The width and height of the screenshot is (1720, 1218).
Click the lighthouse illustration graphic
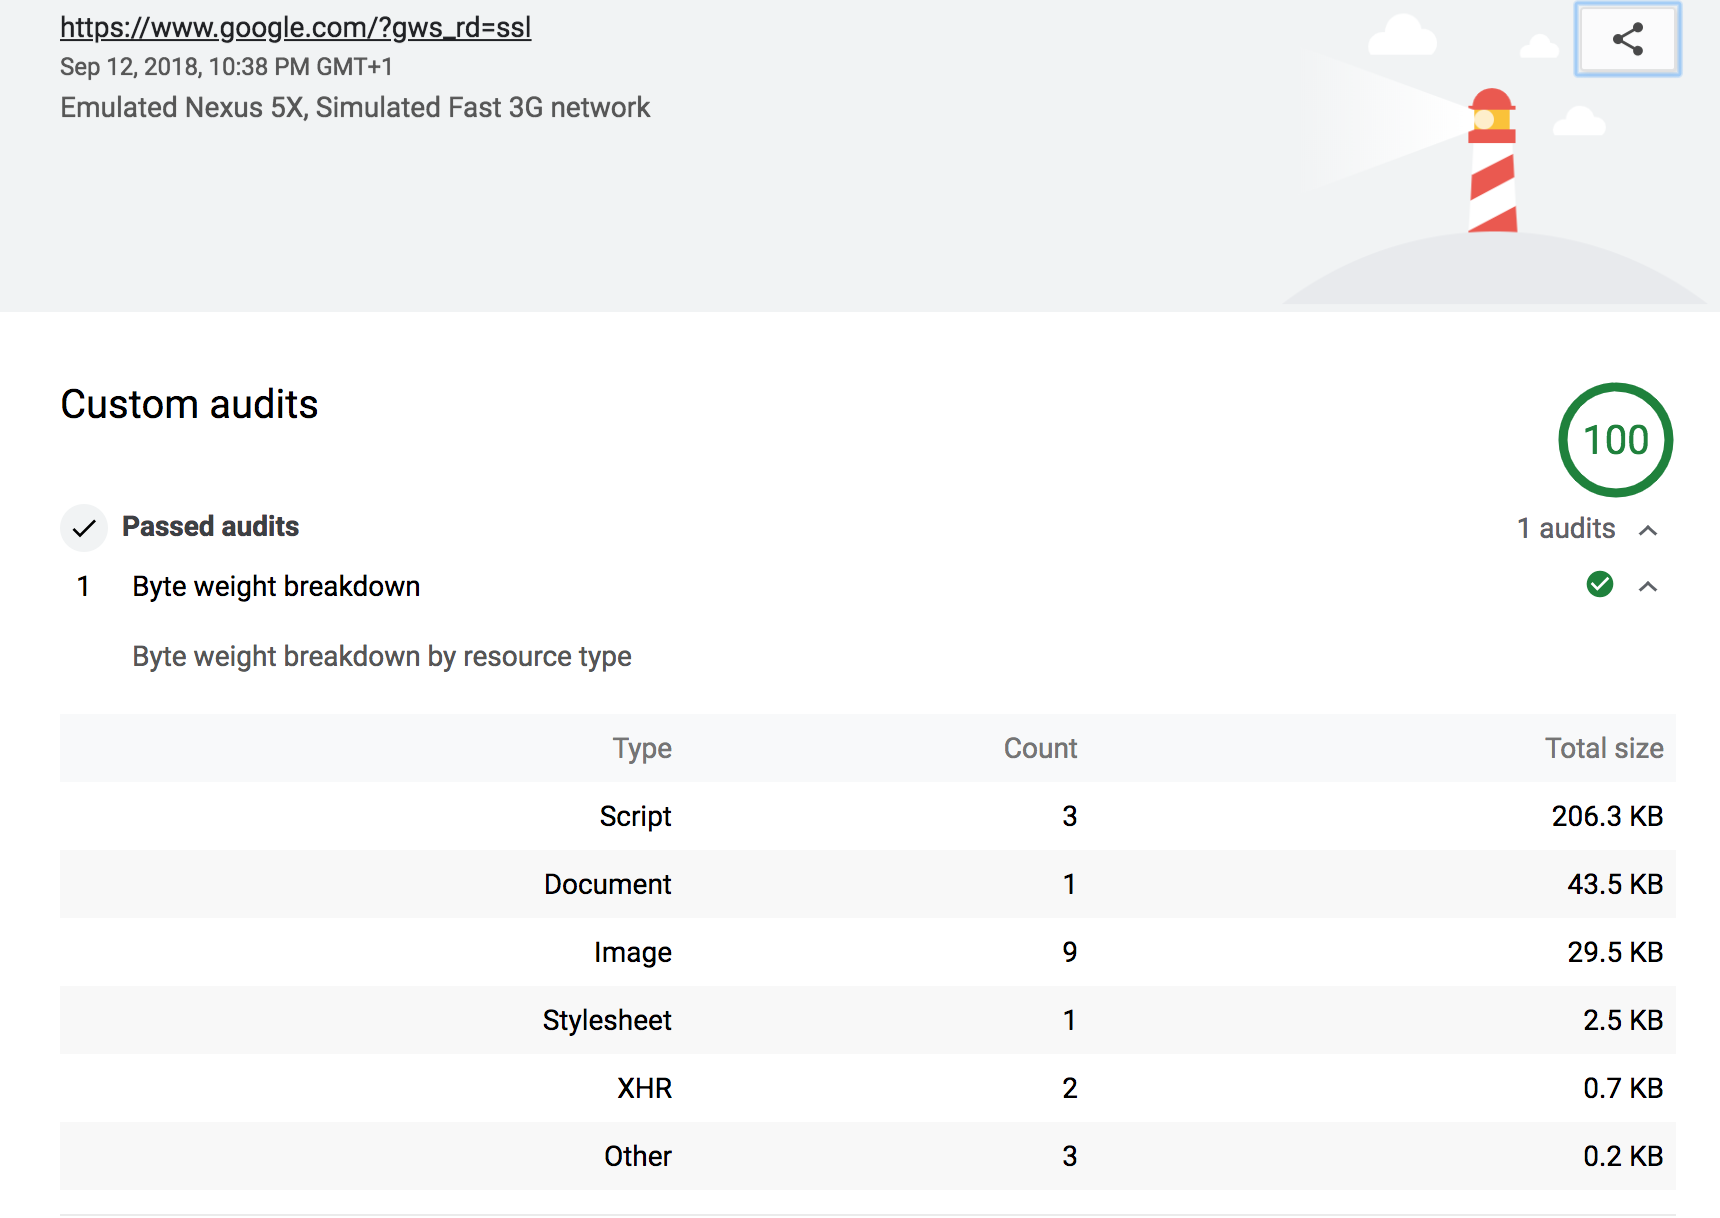1492,165
